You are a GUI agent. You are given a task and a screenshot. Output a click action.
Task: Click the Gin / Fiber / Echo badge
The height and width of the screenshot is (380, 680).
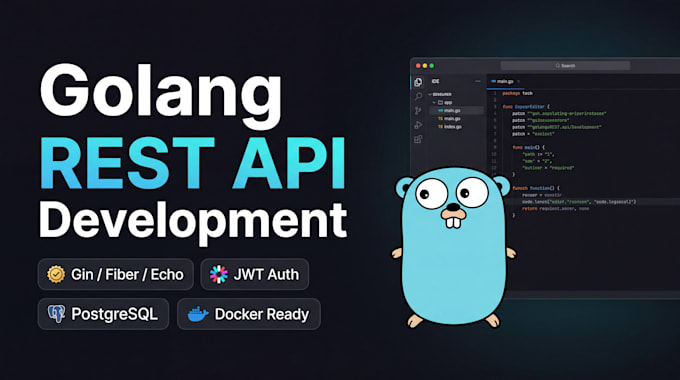[116, 274]
